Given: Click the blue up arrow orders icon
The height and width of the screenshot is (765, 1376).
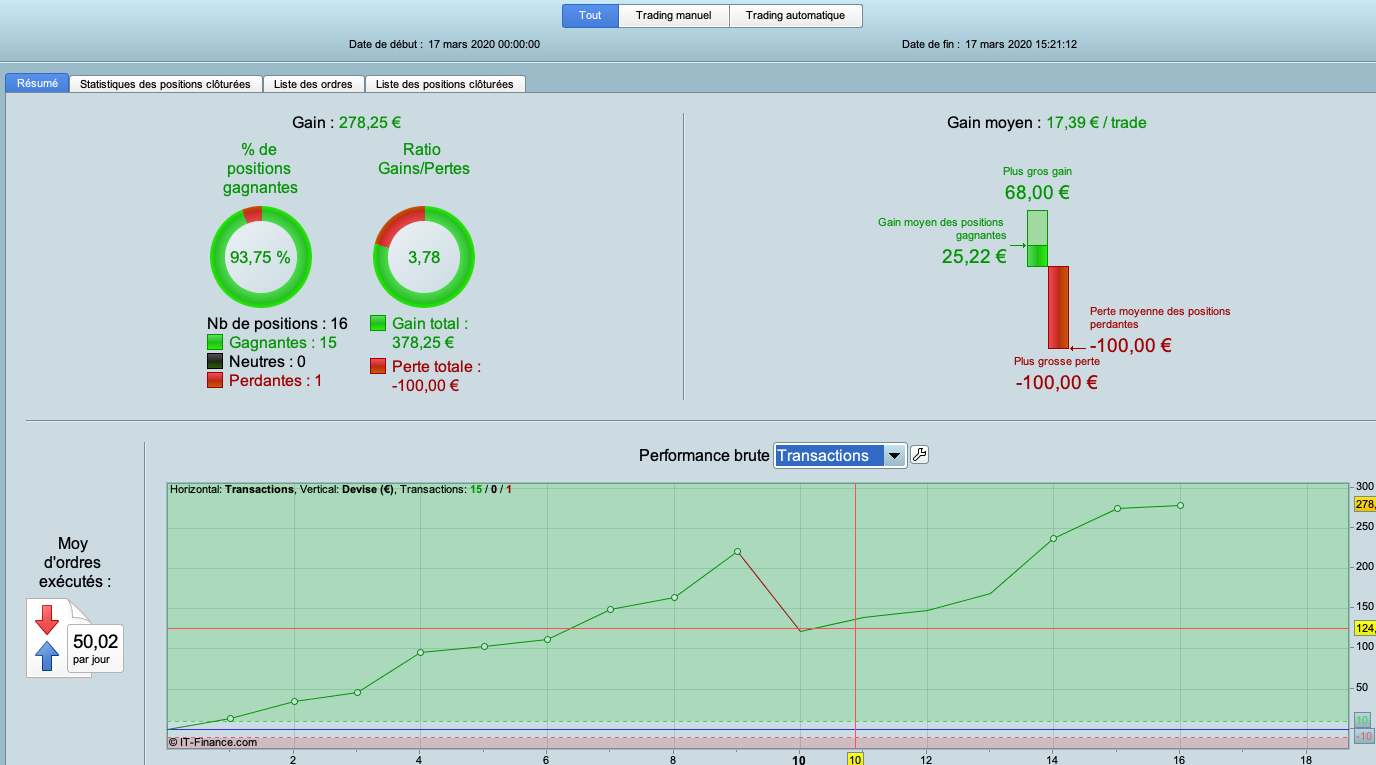Looking at the screenshot, I should click(47, 656).
